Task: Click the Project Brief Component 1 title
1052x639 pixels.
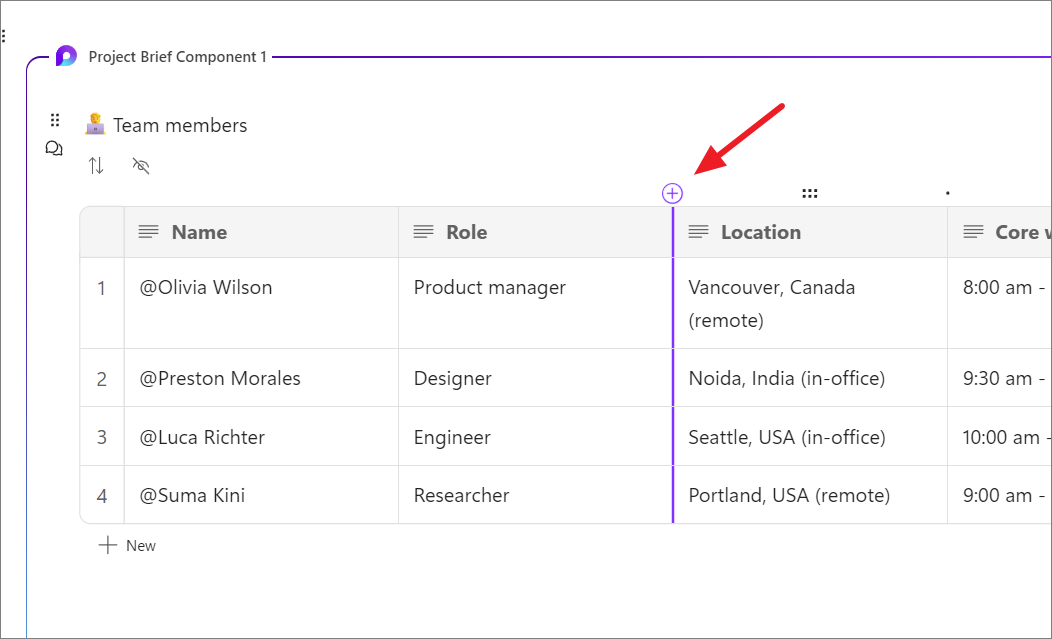Action: pos(178,57)
